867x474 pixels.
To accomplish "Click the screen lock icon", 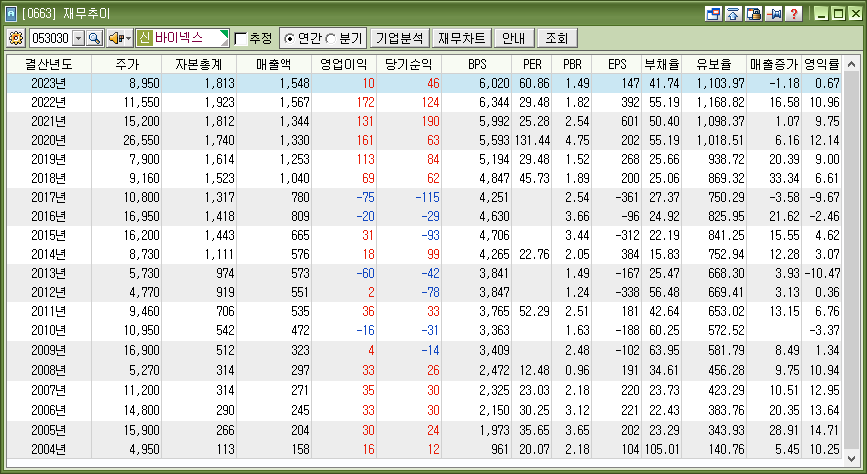I will (x=754, y=14).
